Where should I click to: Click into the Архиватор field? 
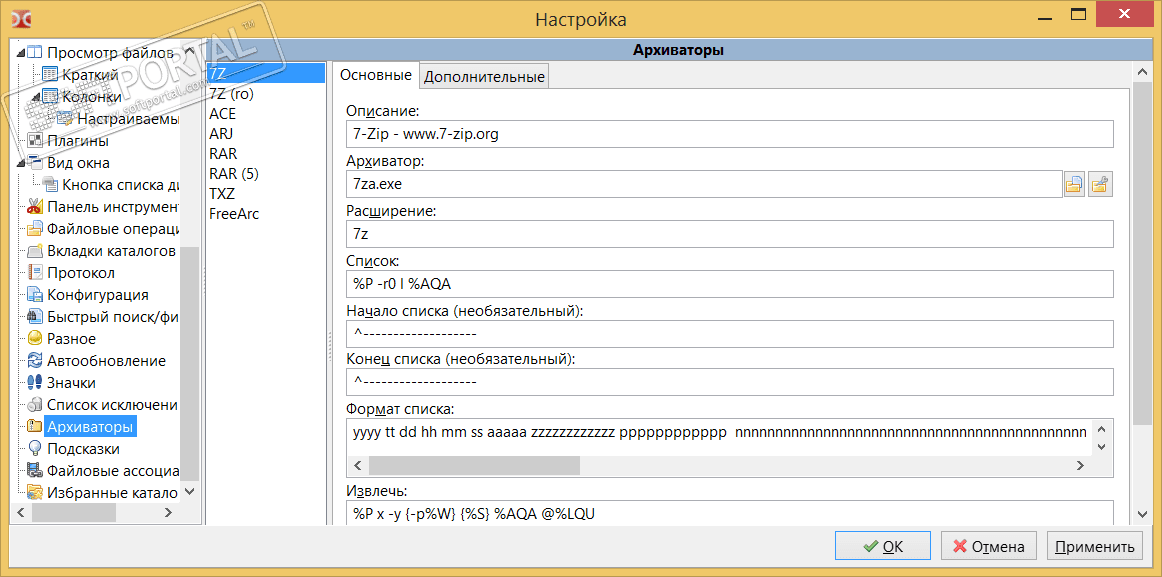(x=704, y=184)
